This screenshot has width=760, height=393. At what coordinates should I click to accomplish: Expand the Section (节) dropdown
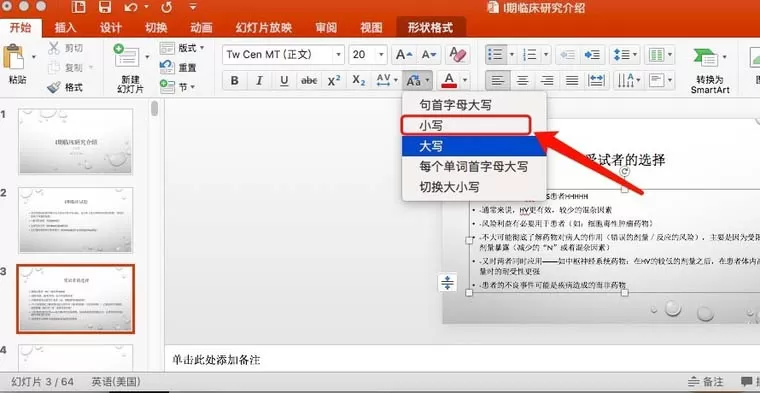pos(177,87)
